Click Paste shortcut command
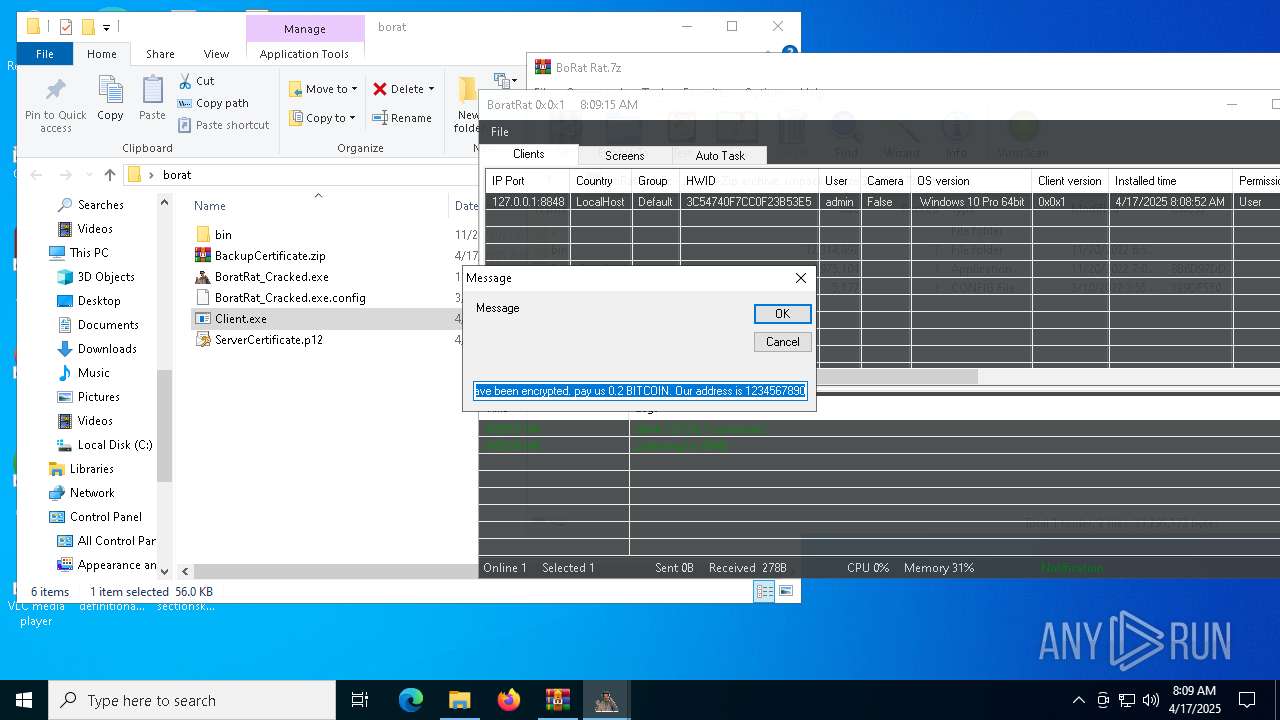1280x720 pixels. tap(224, 125)
